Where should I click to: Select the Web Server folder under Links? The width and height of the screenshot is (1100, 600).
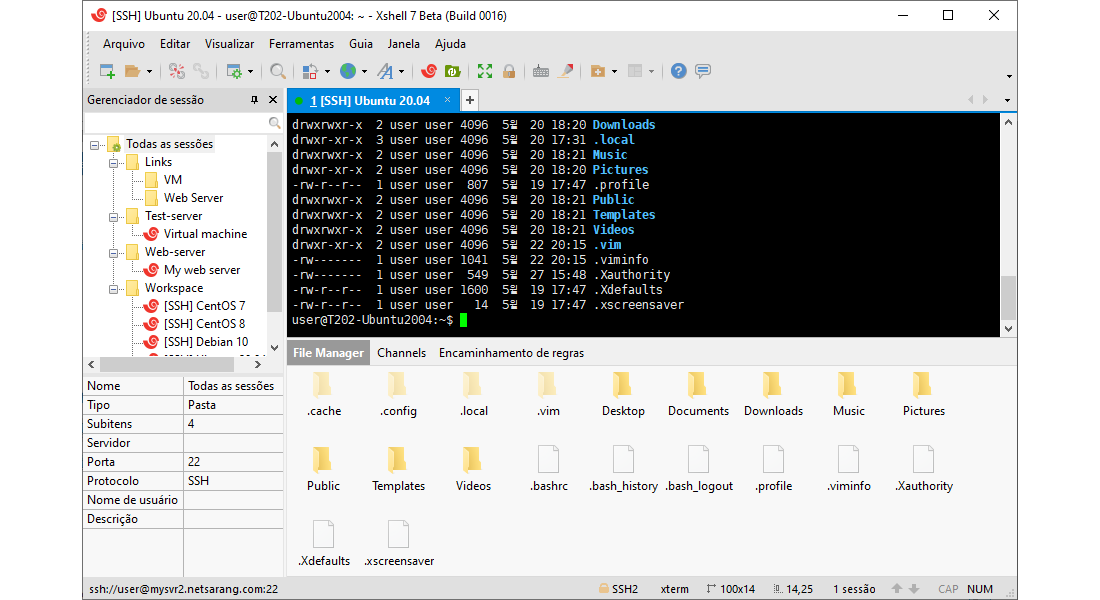(193, 198)
